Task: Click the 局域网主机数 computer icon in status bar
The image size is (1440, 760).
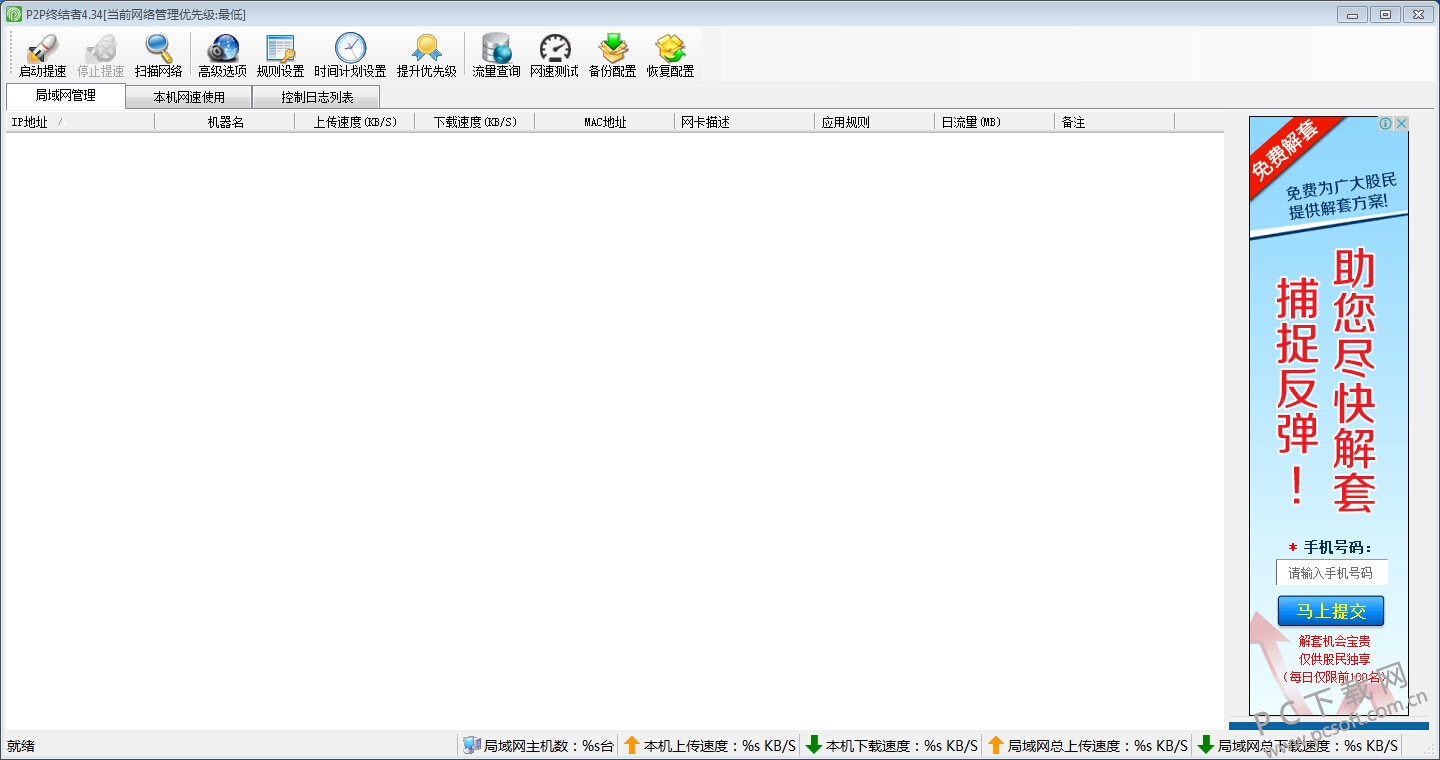Action: click(x=472, y=745)
